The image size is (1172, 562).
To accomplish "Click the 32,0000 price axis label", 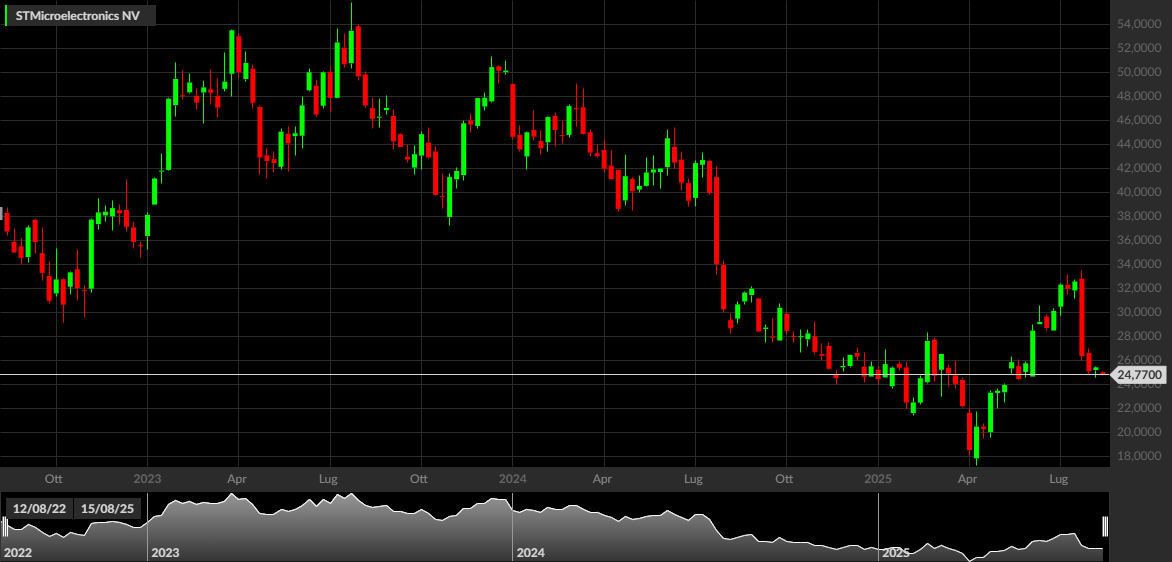I will tap(1139, 288).
